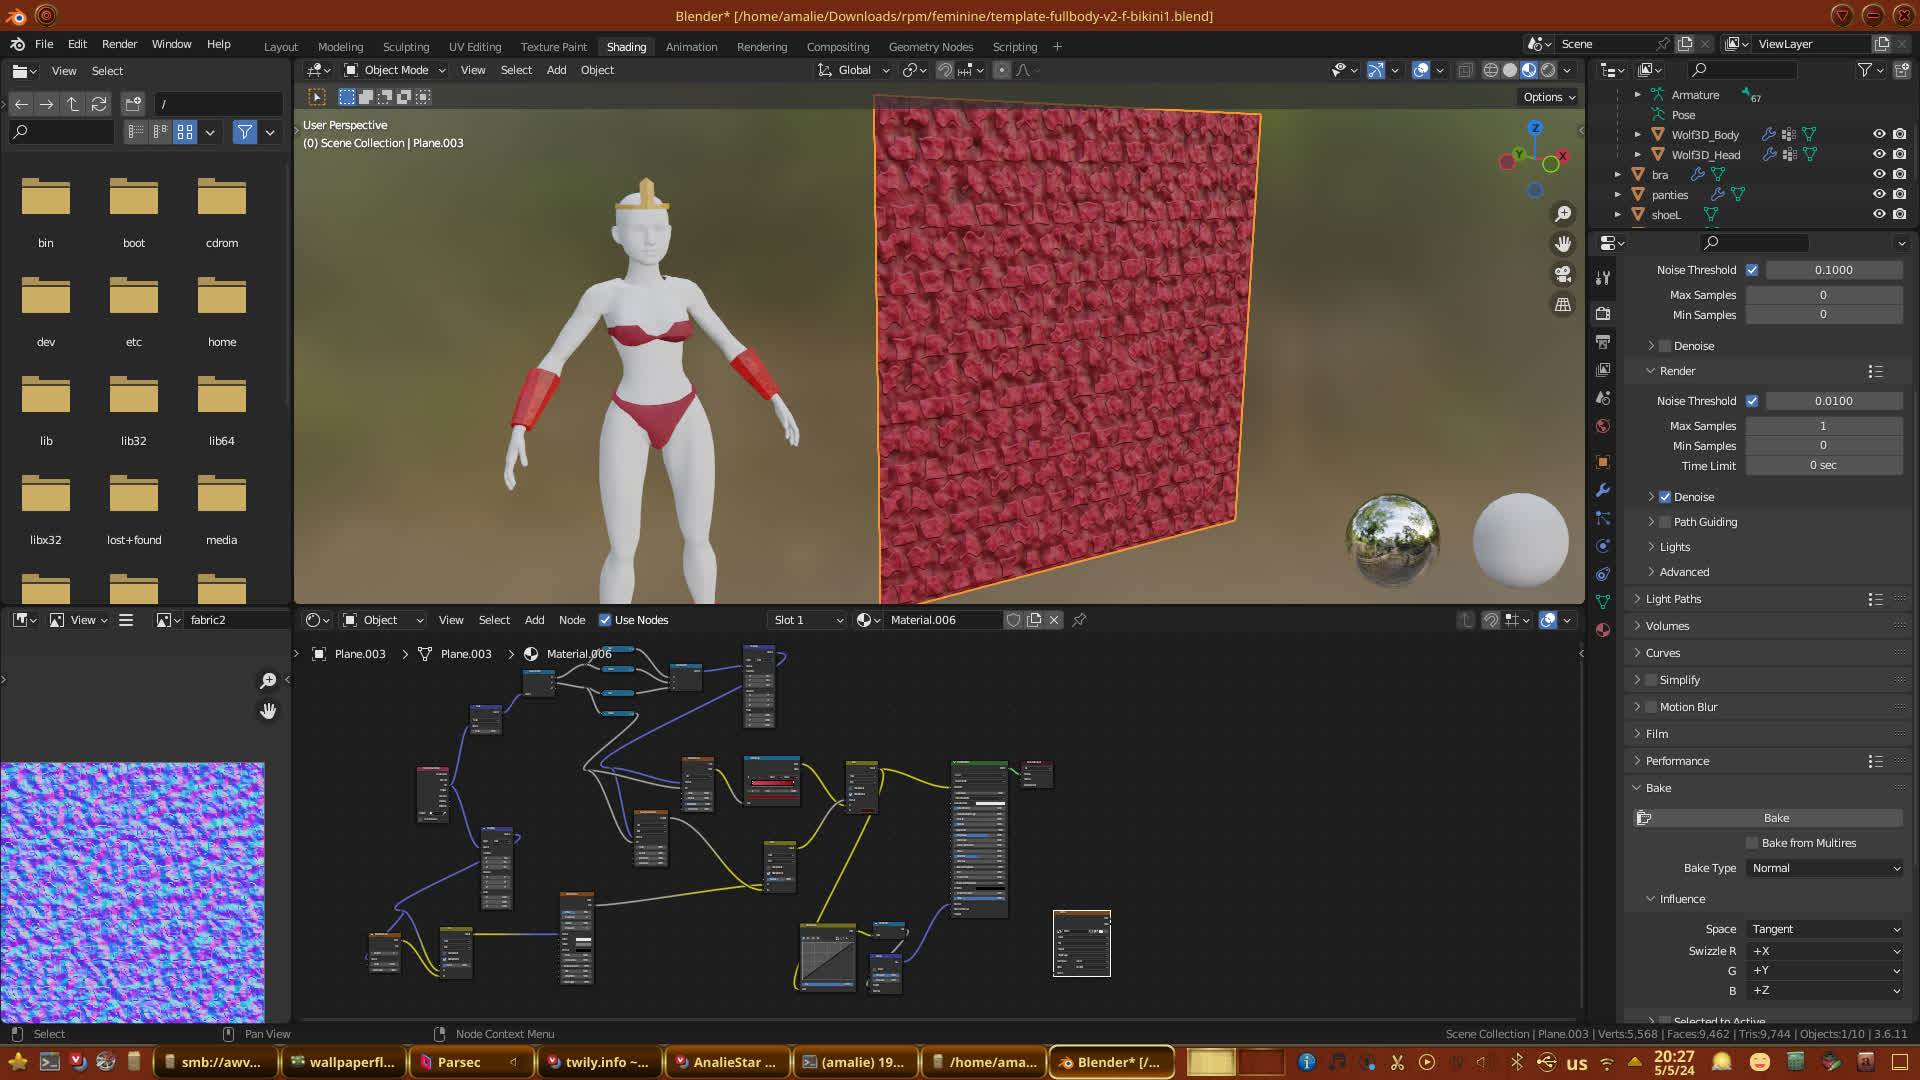
Task: Uncheck the Use Nodes checkbox
Action: coord(605,620)
